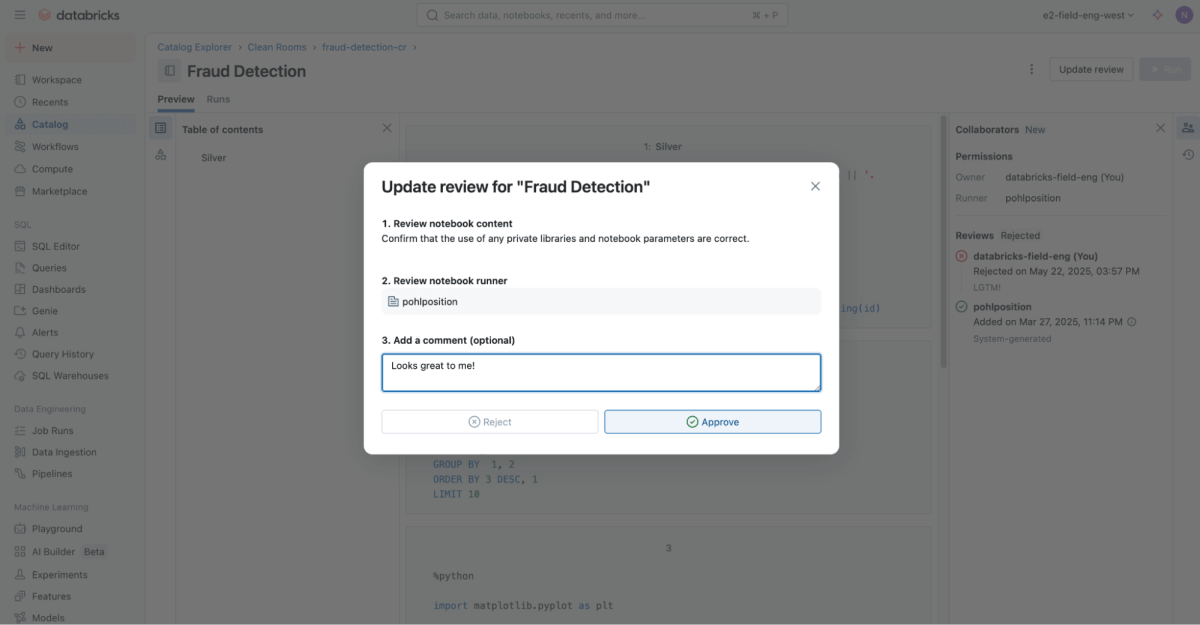This screenshot has width=1200, height=625.
Task: Open the e2-field-eng-west workspace dropdown
Action: point(1089,15)
